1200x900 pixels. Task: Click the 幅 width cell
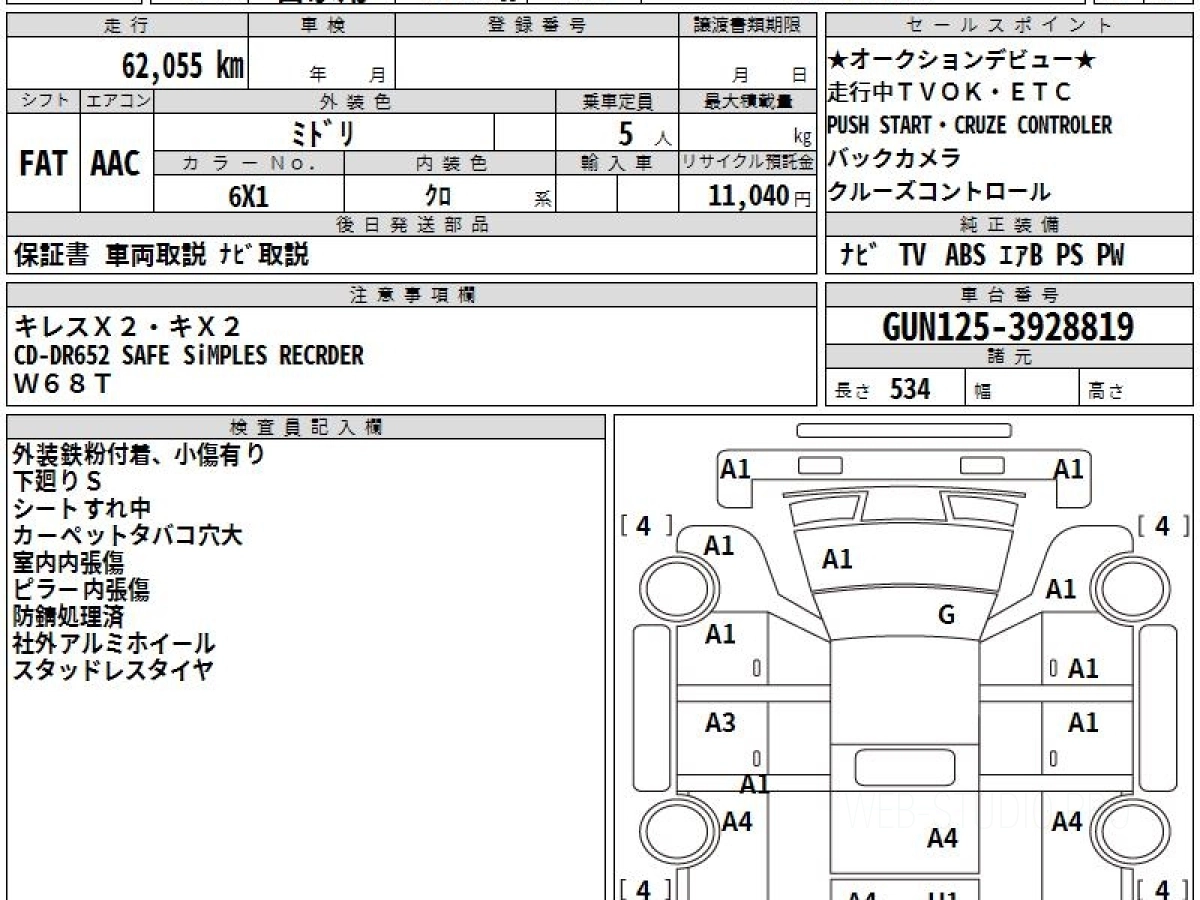pyautogui.click(x=1022, y=390)
